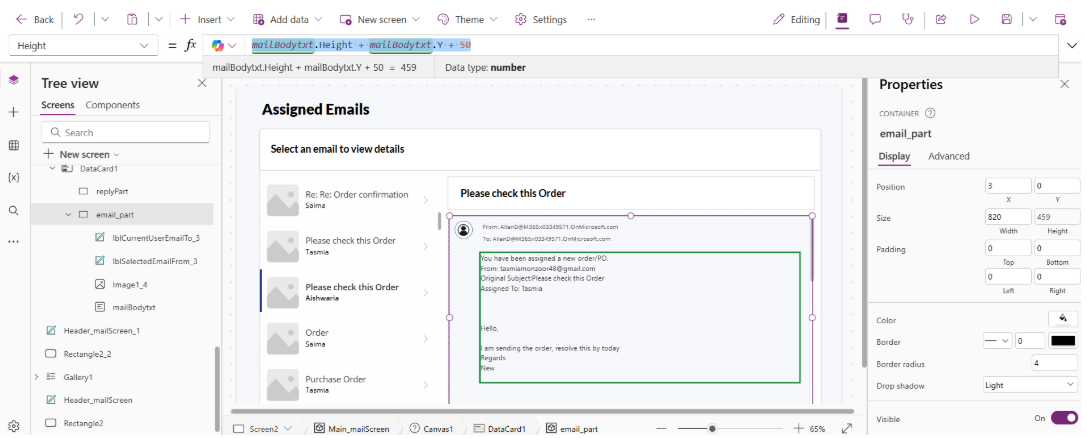The image size is (1087, 438).
Task: Open the Variables {x} icon in sidebar
Action: coord(14,177)
